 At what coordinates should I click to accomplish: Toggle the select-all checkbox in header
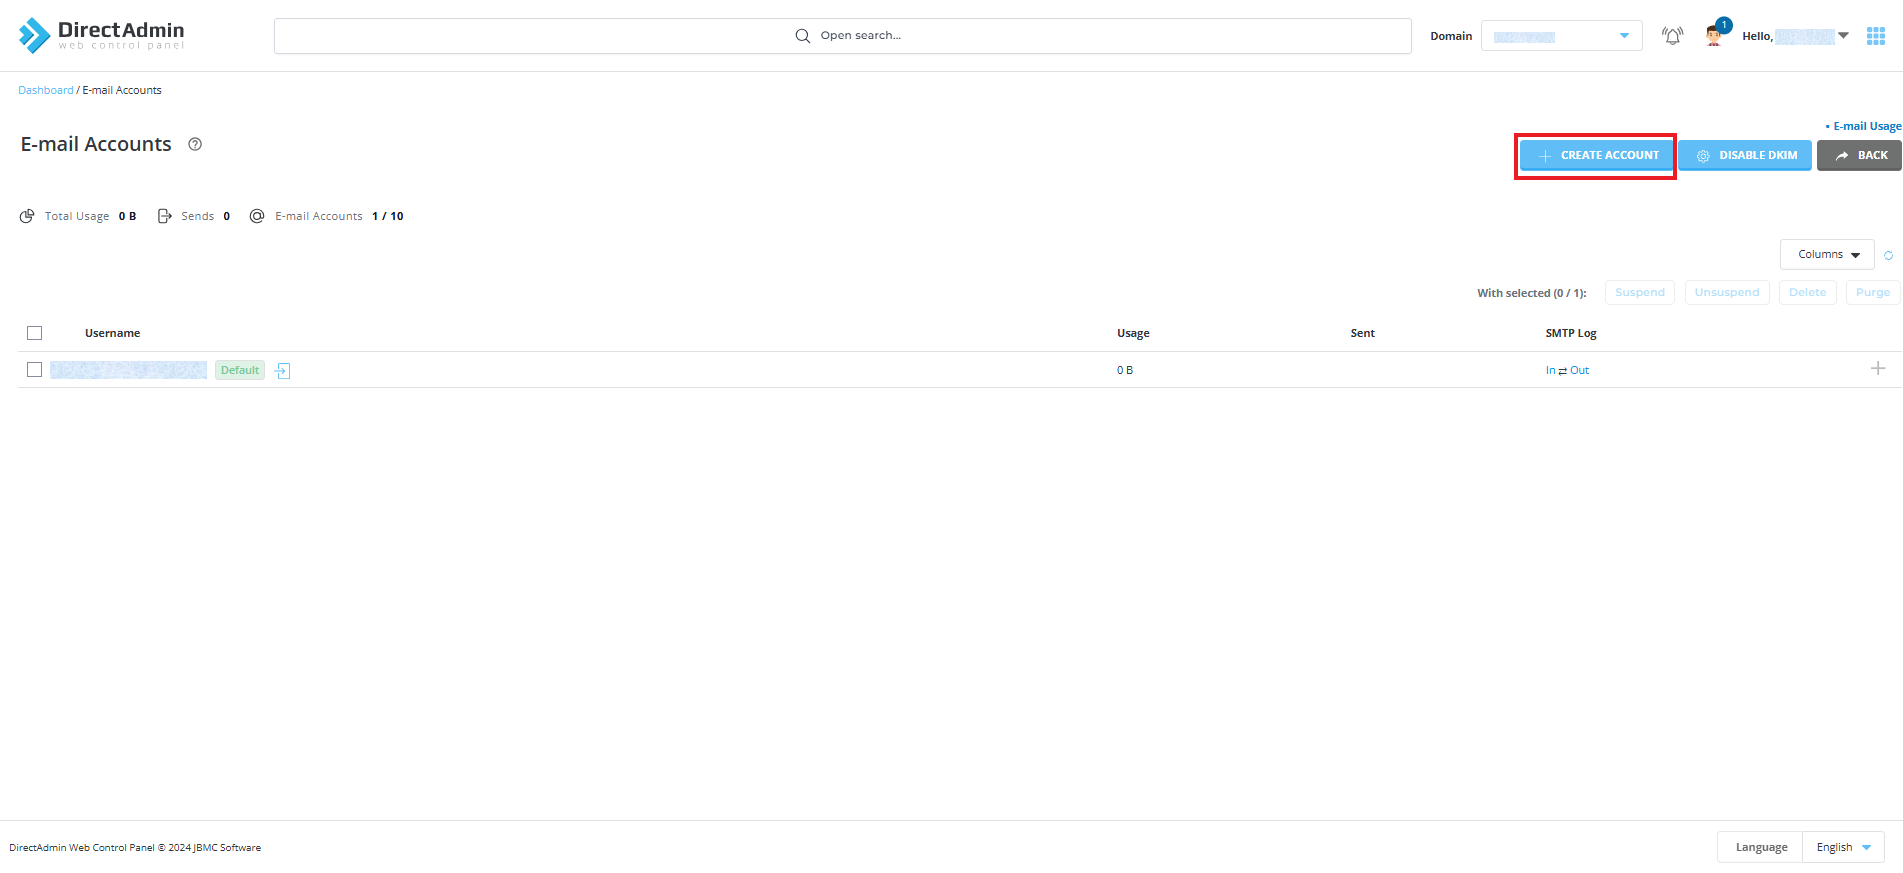pos(35,333)
